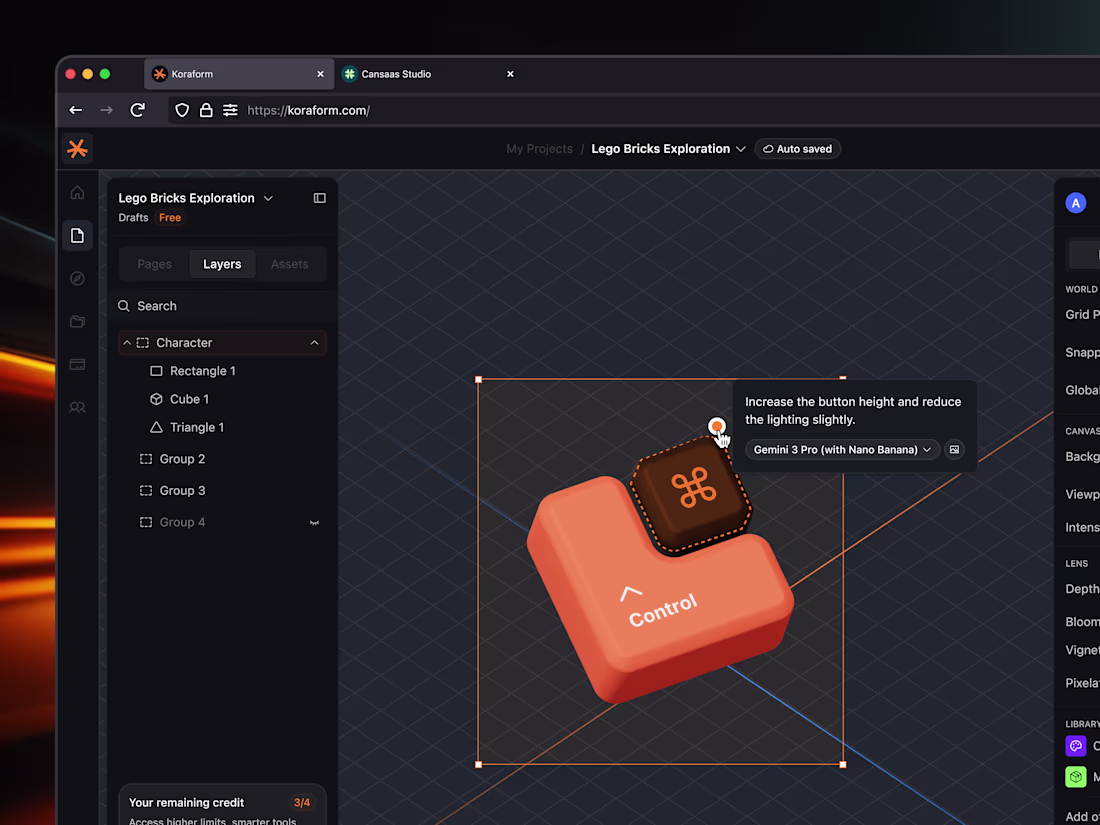The image size is (1100, 825).
Task: Click the Auto saved indicator
Action: tap(797, 148)
